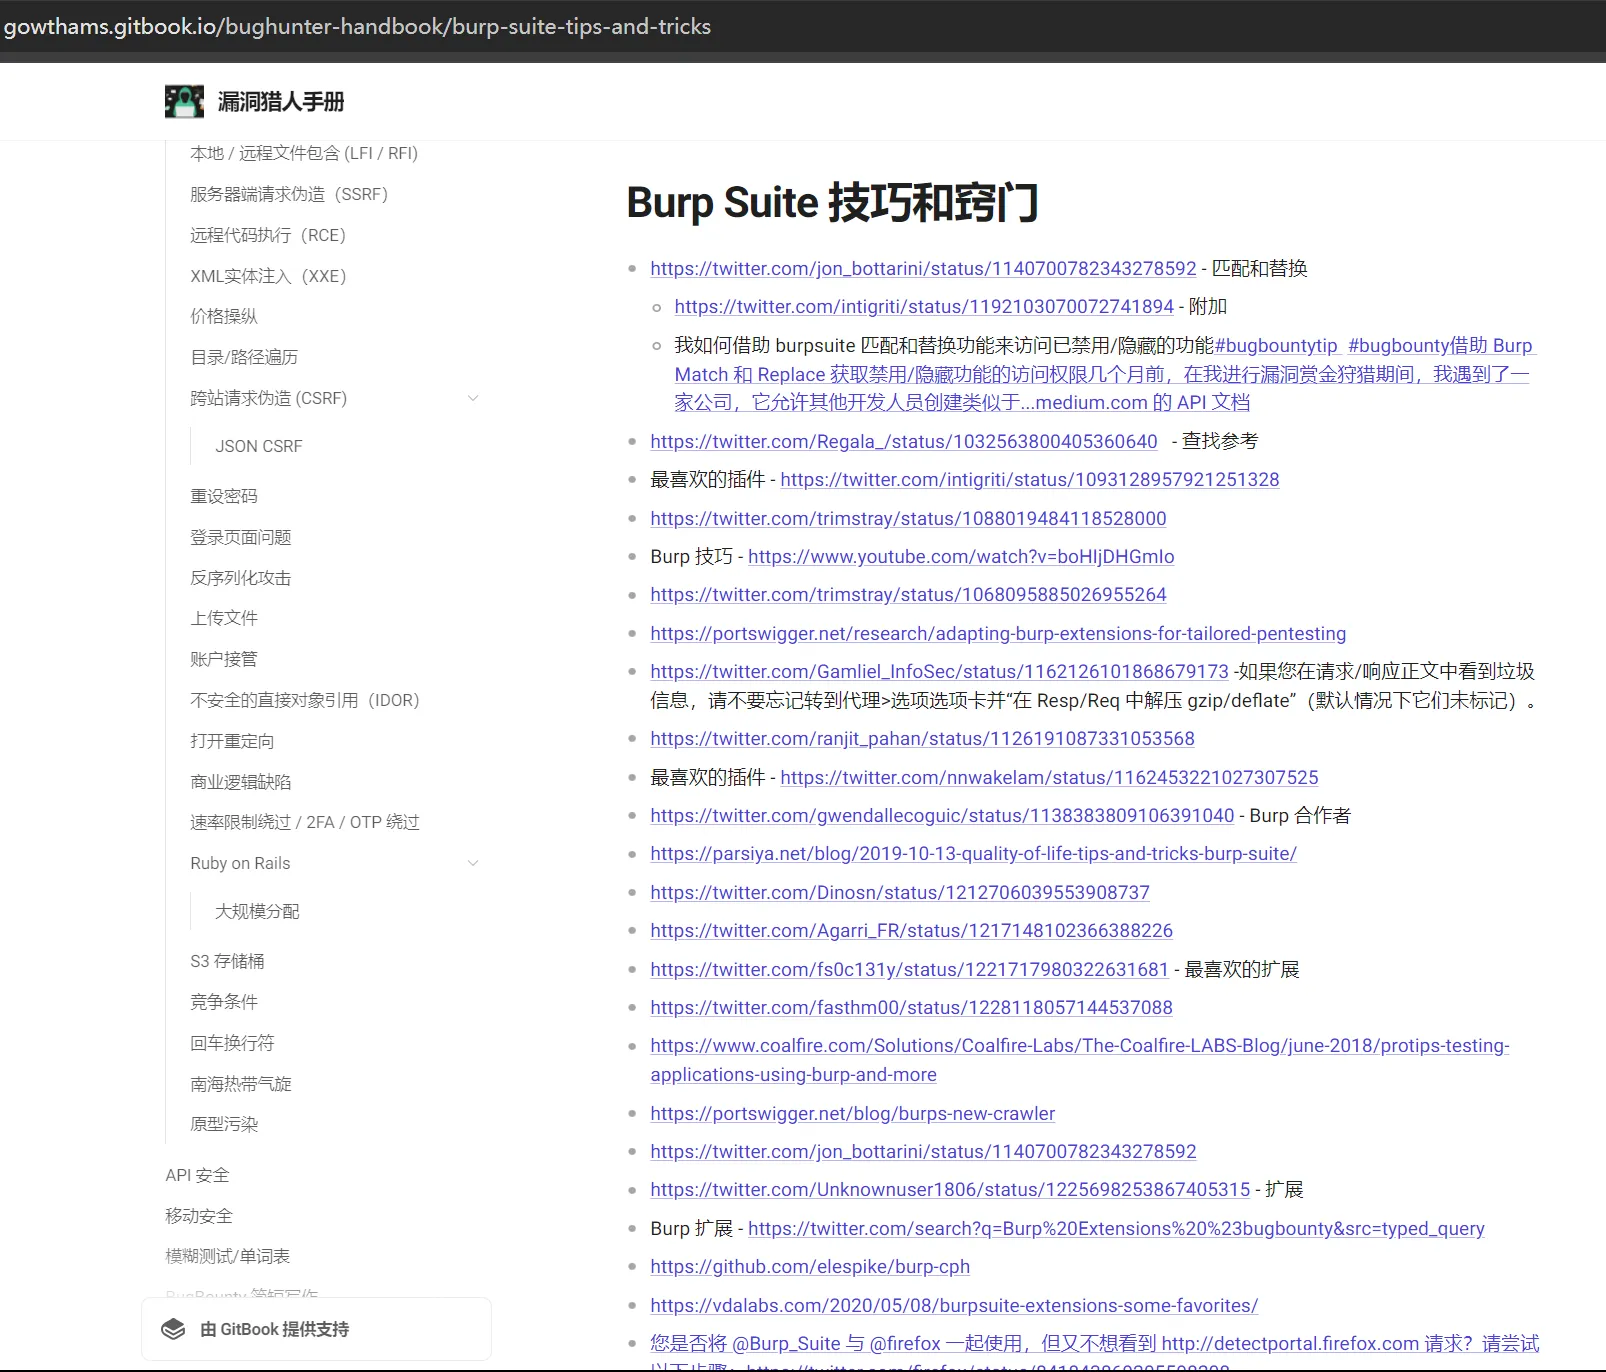Open the @Burp_Suite 与 @firefox detectportal link
This screenshot has height=1372, width=1606.
[1094, 1343]
